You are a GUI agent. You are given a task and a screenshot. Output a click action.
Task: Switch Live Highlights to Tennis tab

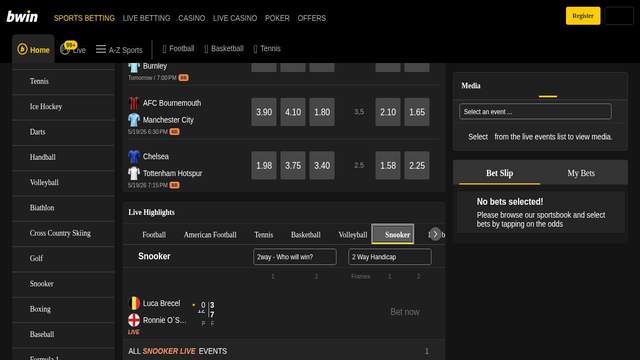tap(264, 235)
